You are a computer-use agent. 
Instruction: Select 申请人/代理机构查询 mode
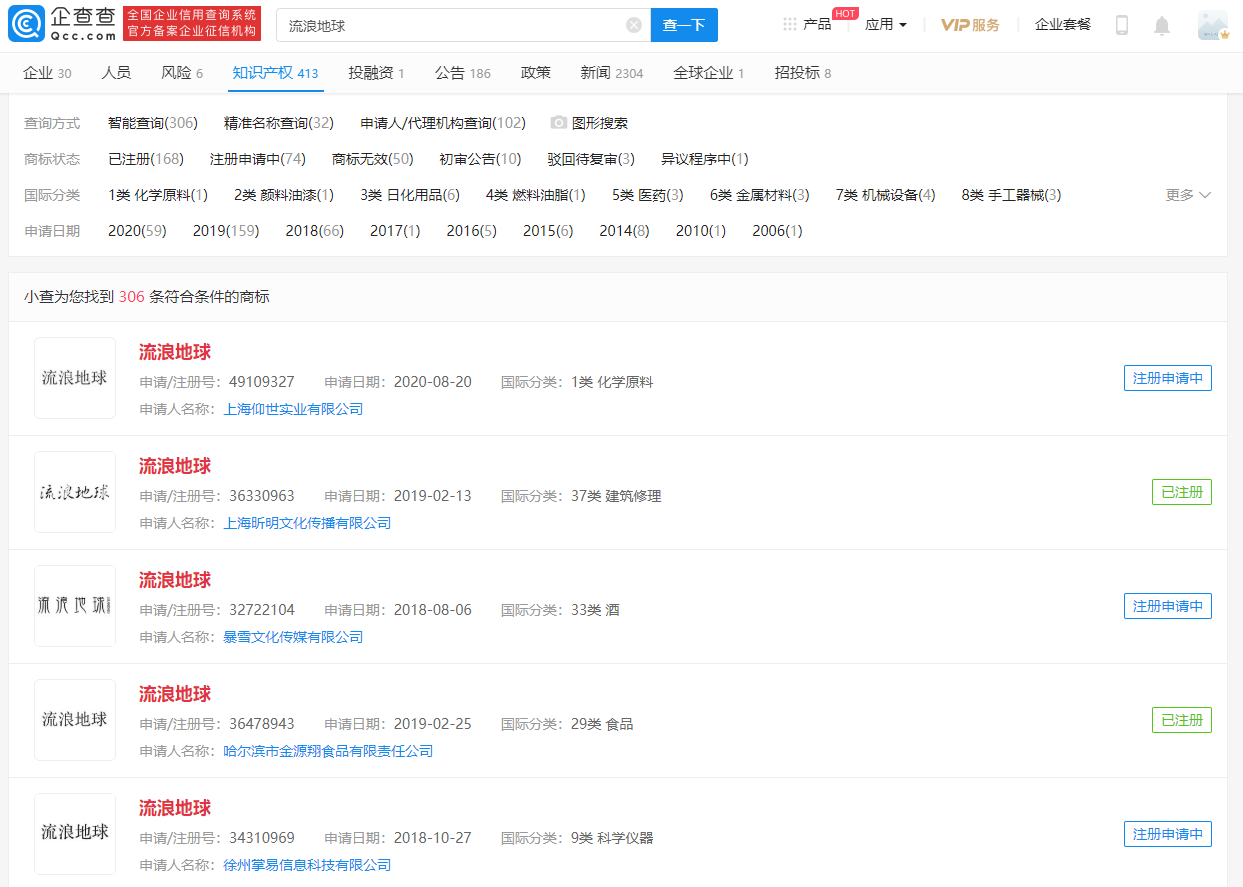click(443, 123)
